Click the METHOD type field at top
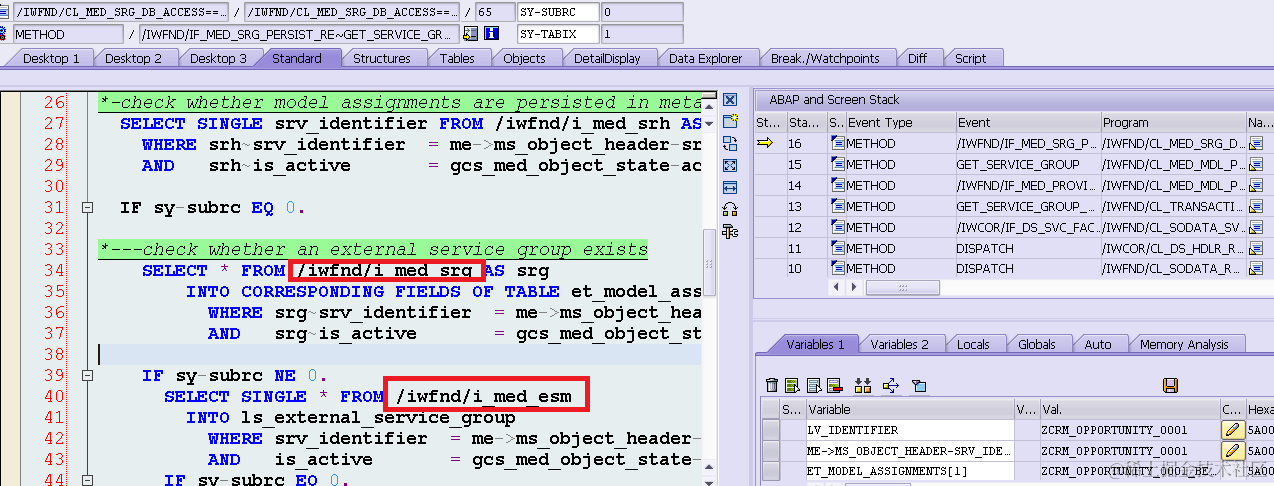 pos(67,33)
